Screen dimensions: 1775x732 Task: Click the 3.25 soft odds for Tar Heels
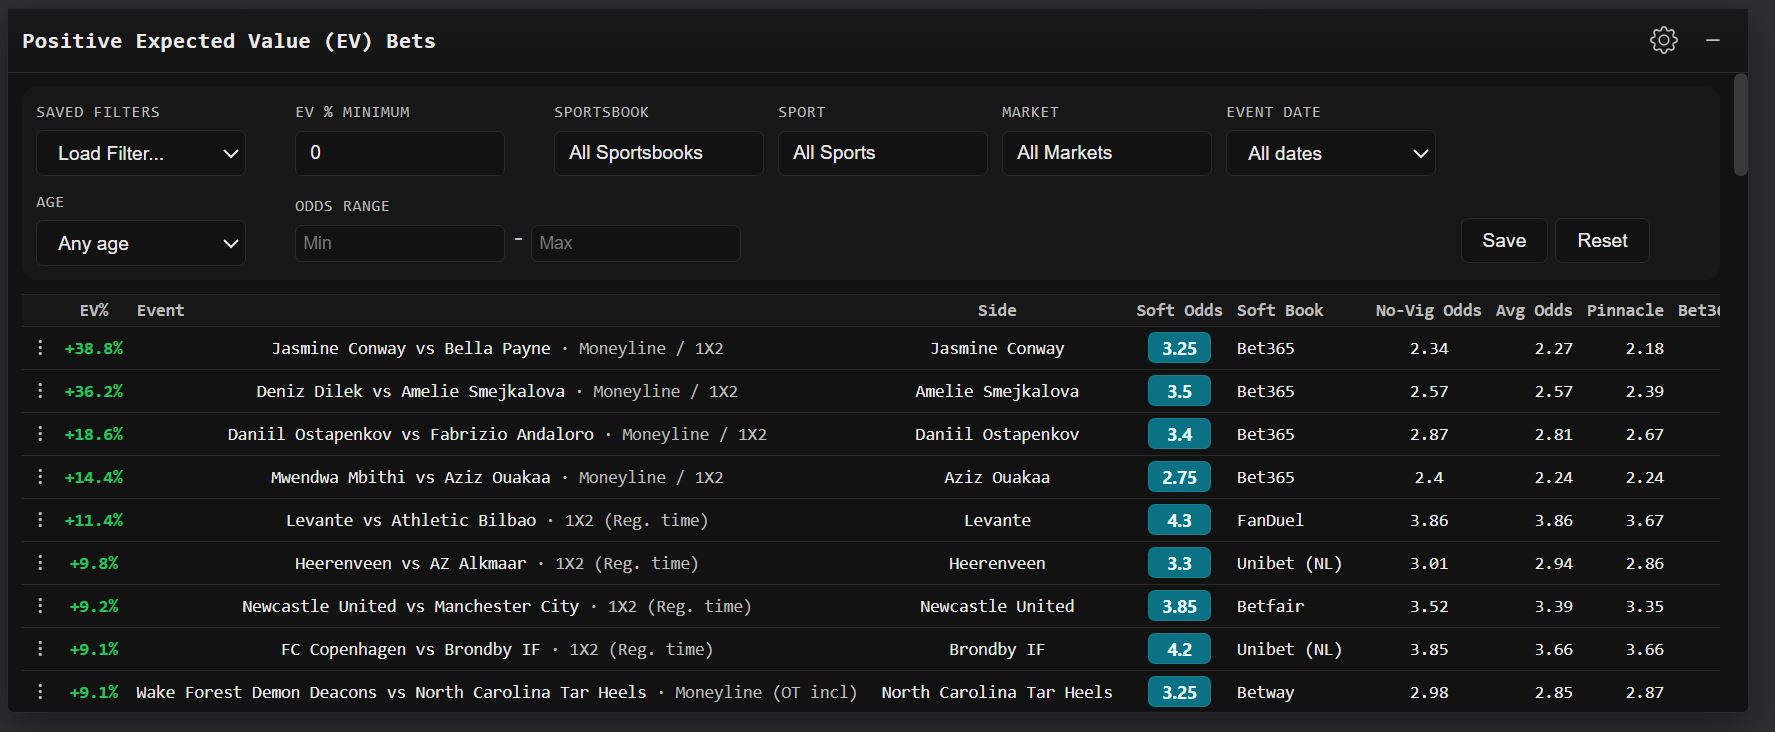(x=1179, y=692)
